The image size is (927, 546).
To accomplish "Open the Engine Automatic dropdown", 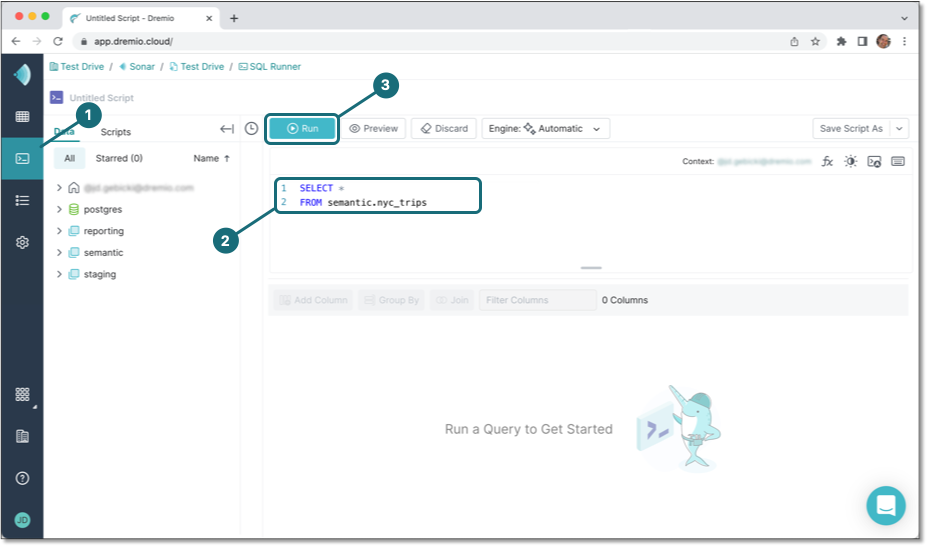I will [545, 128].
